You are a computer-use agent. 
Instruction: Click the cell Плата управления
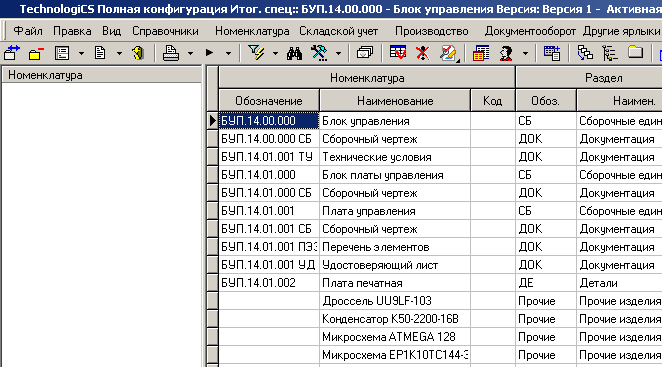(x=395, y=211)
